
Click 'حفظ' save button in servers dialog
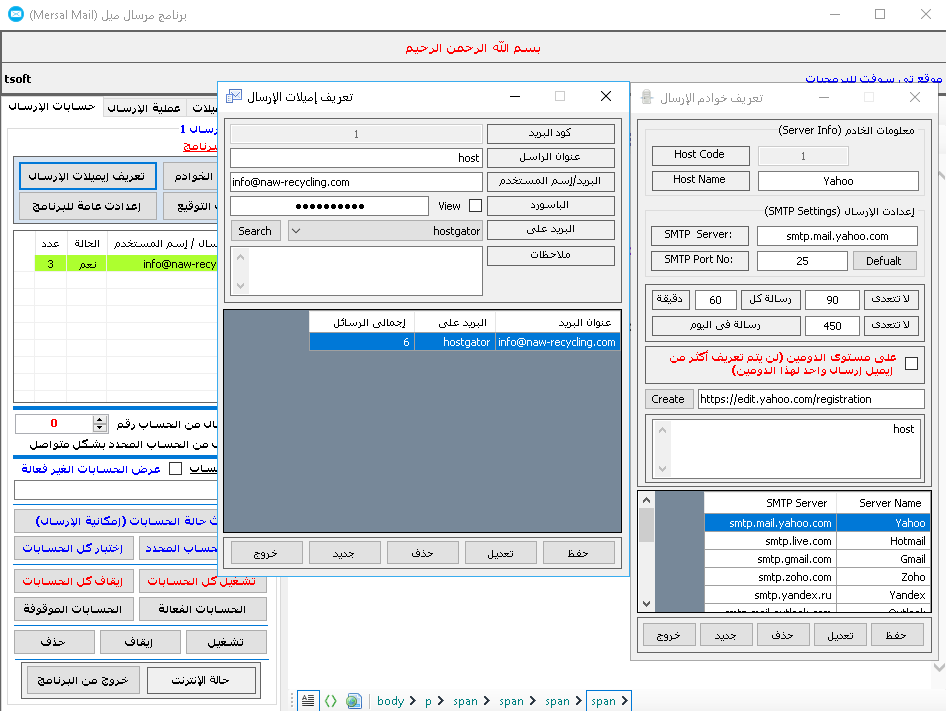point(896,635)
